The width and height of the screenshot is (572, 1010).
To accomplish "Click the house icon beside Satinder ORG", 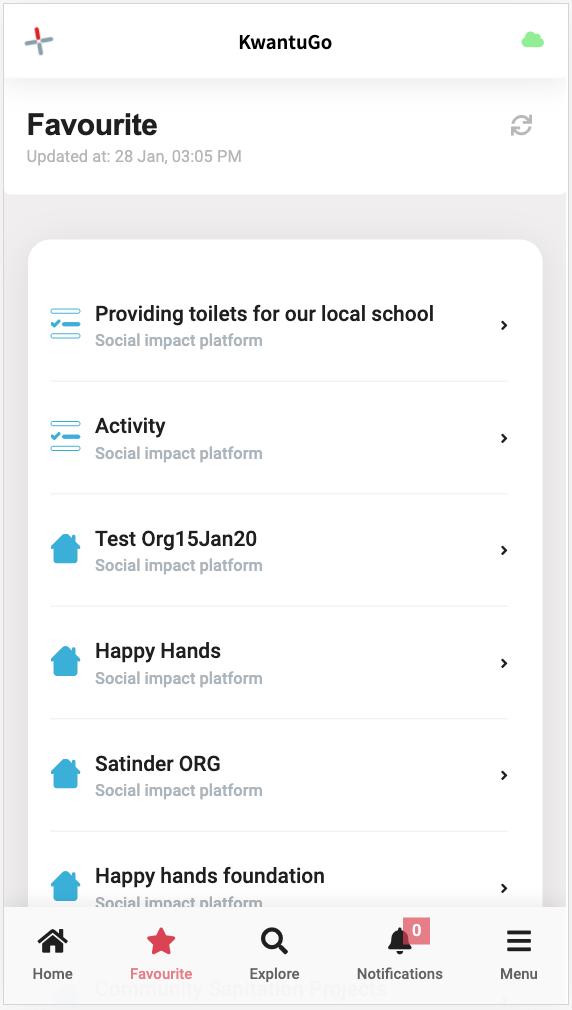I will (65, 774).
